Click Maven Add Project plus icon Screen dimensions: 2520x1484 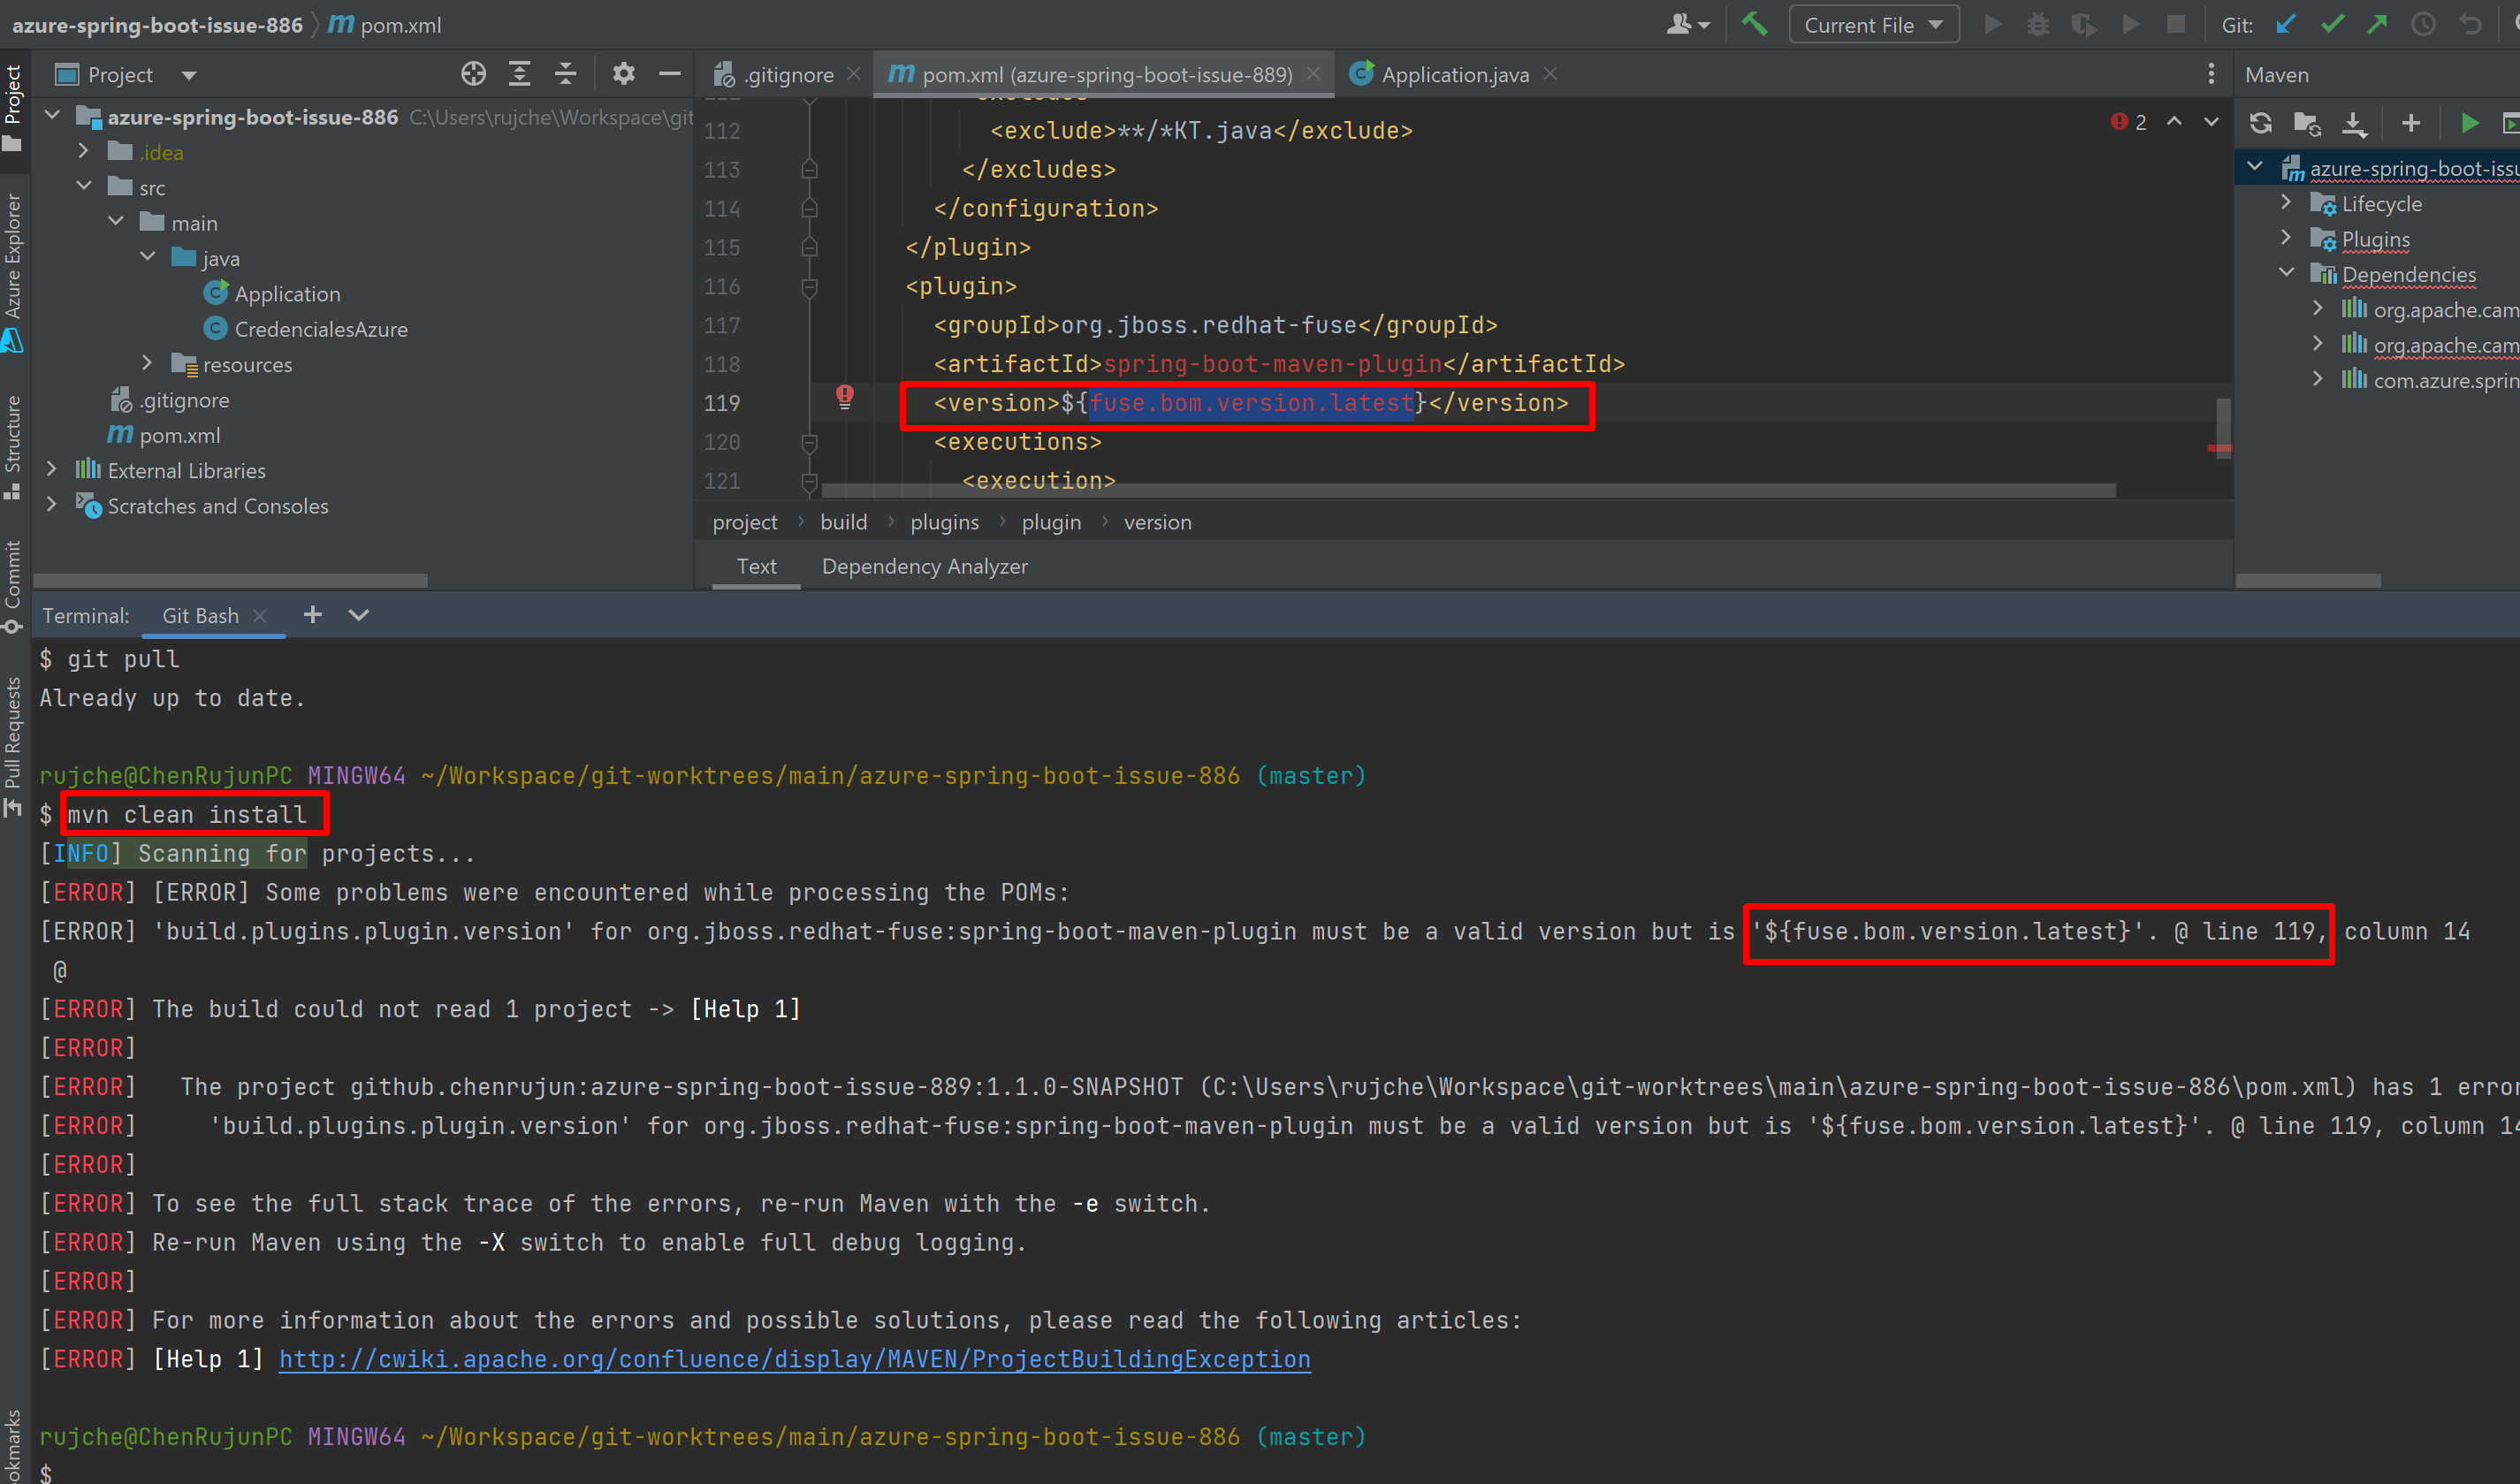(x=2410, y=123)
